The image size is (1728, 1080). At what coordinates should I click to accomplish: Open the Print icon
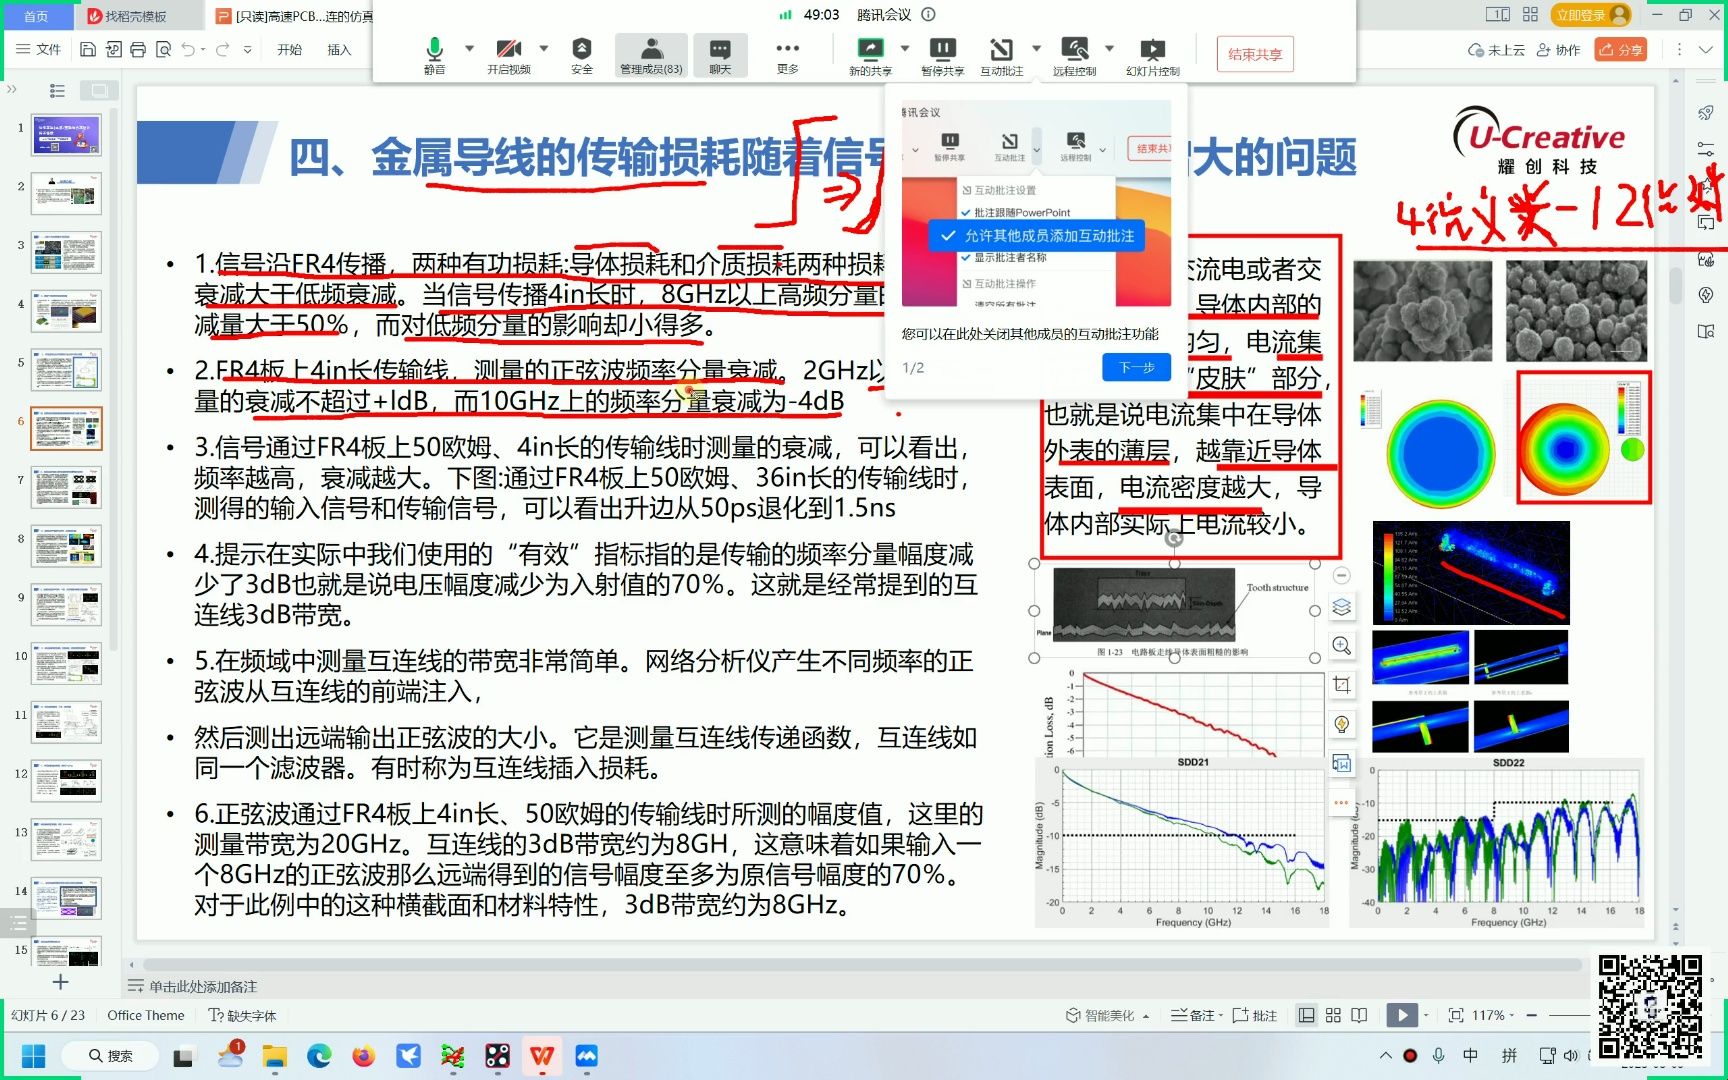tap(138, 48)
